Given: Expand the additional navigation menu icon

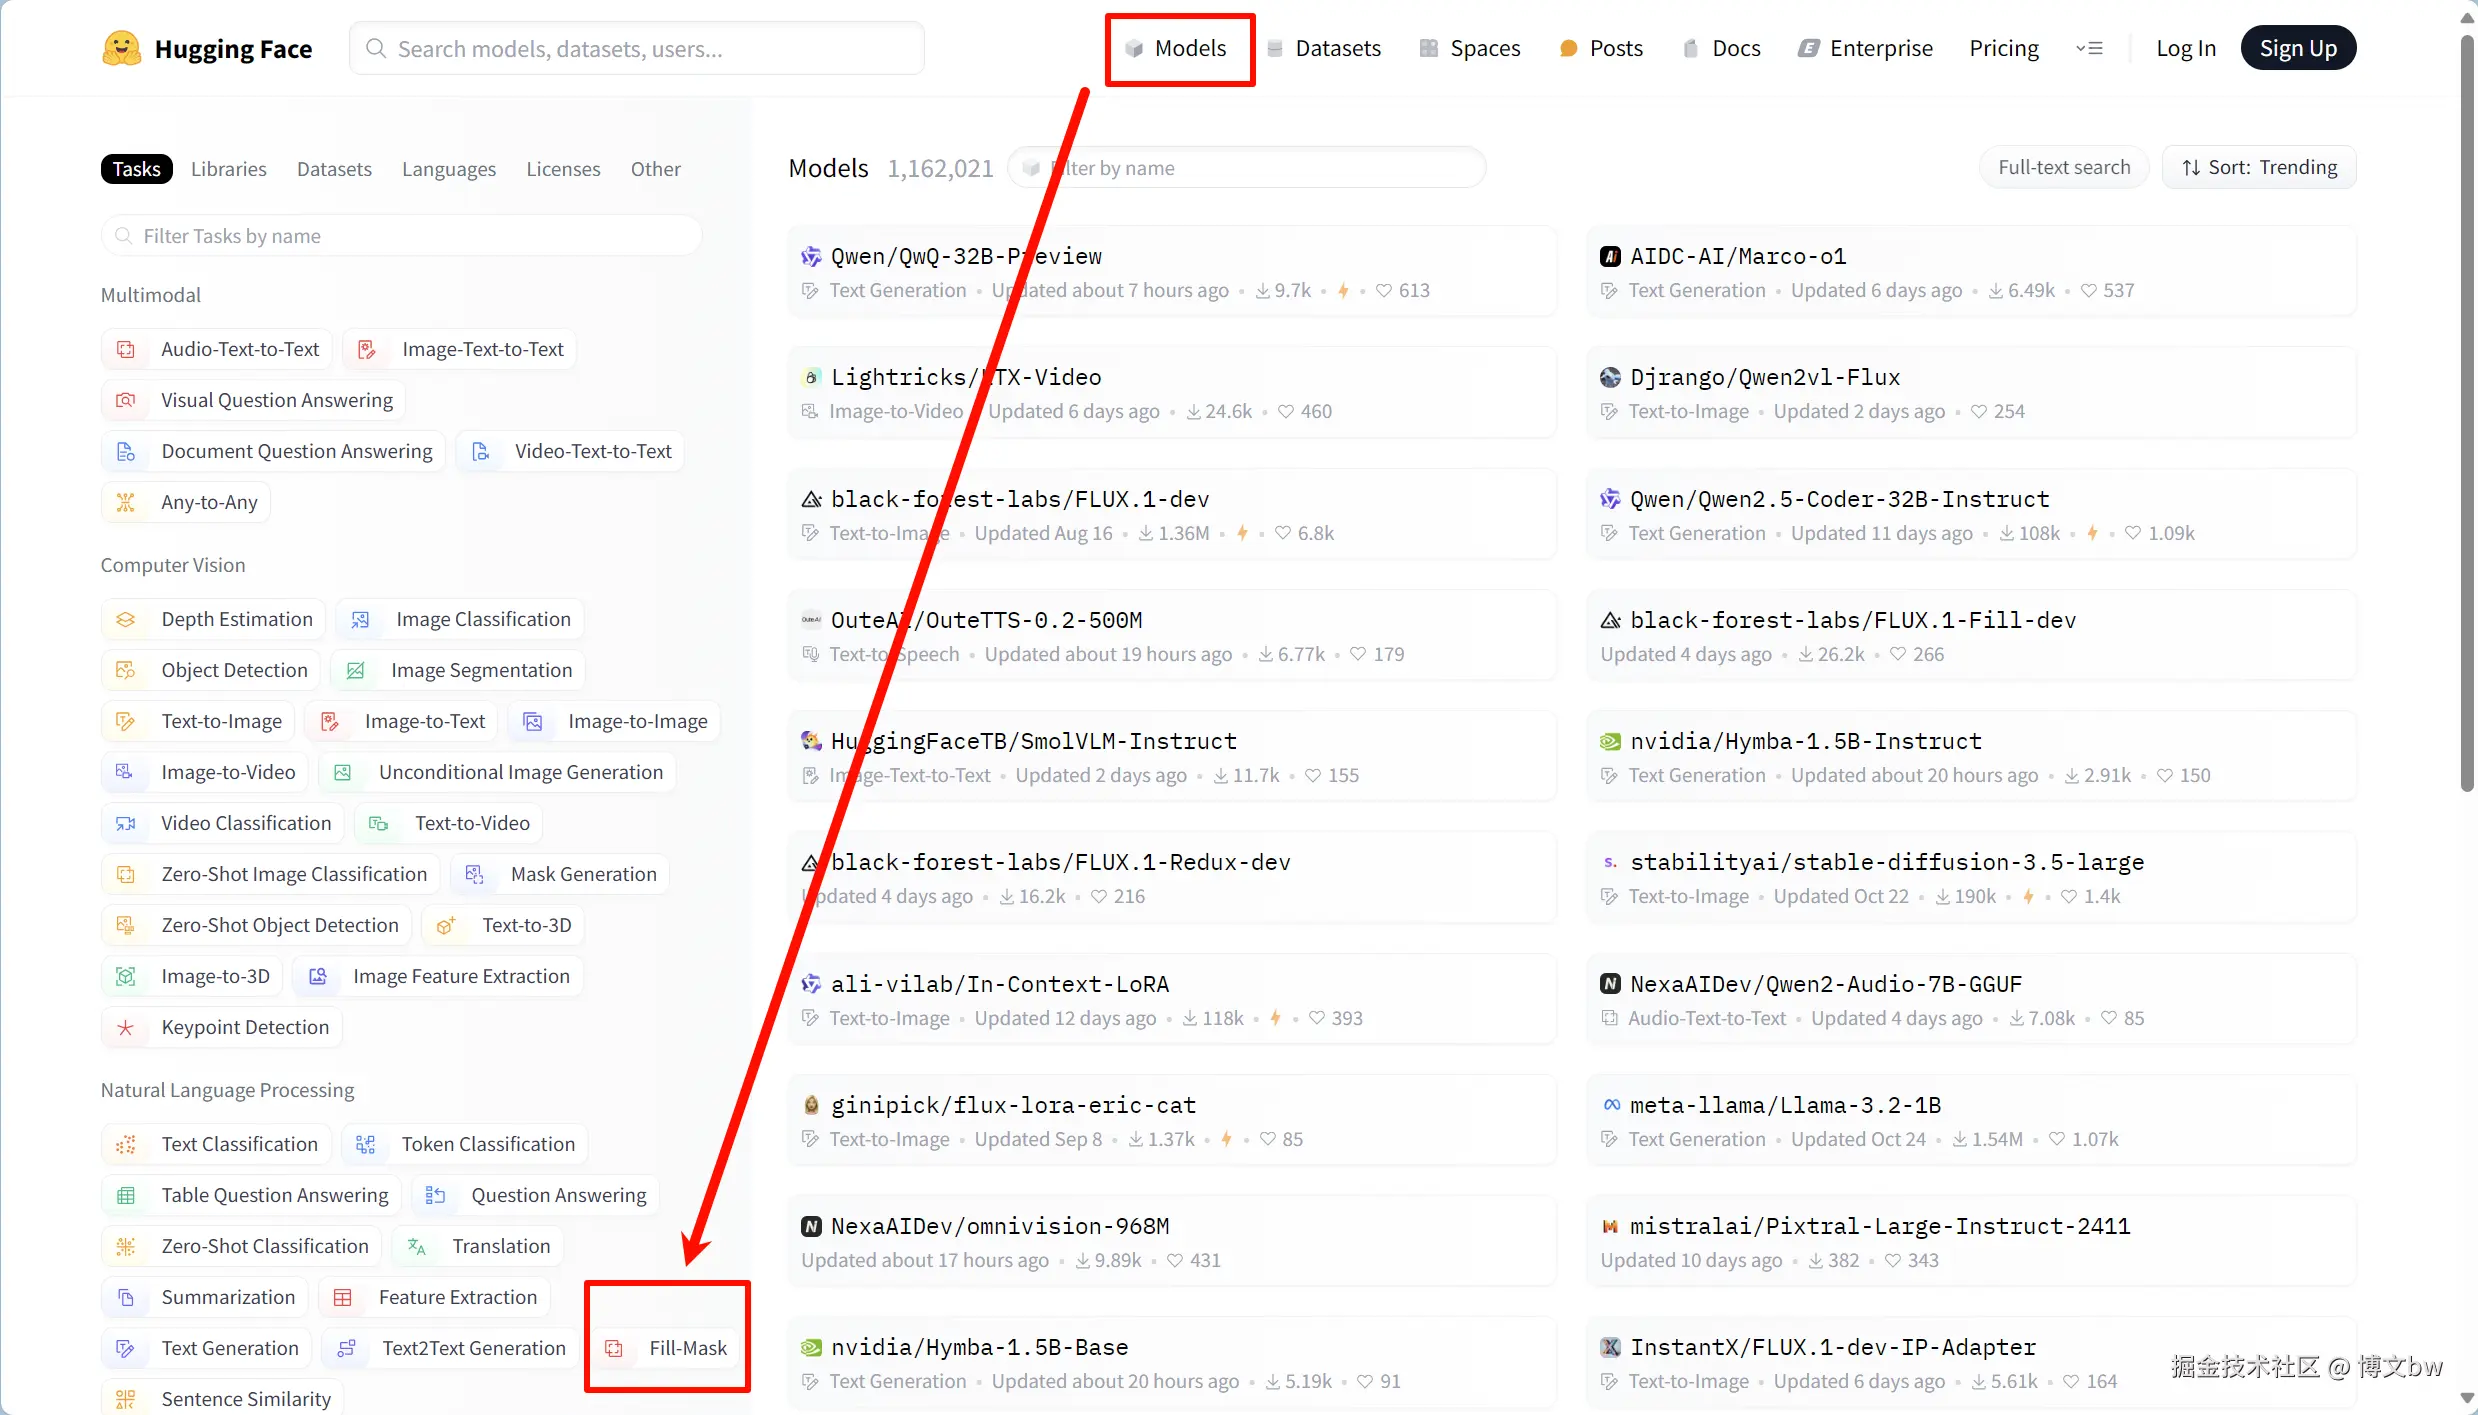Looking at the screenshot, I should point(2088,48).
